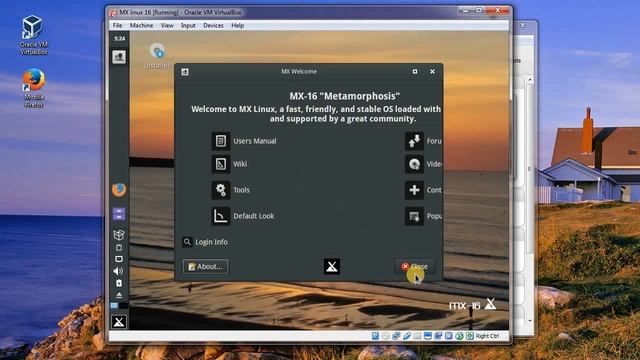Open the Users Manual icon in MX Welcome

click(221, 141)
